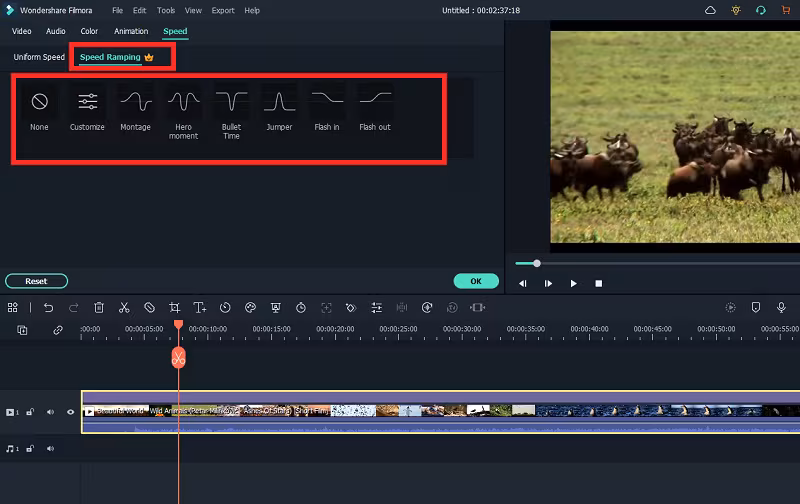
Task: Hide video track 1 with eye icon
Action: [x=70, y=412]
